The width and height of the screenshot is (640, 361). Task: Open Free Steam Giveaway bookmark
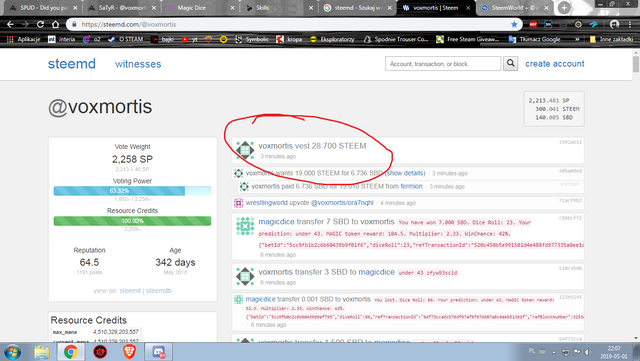click(468, 39)
